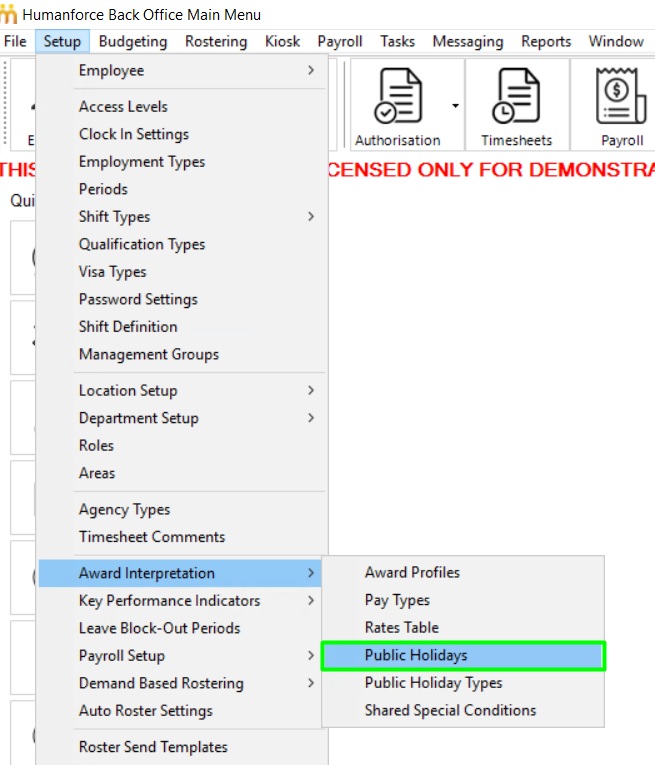655x765 pixels.
Task: Select Key Performance Indicators entry
Action: 180,600
